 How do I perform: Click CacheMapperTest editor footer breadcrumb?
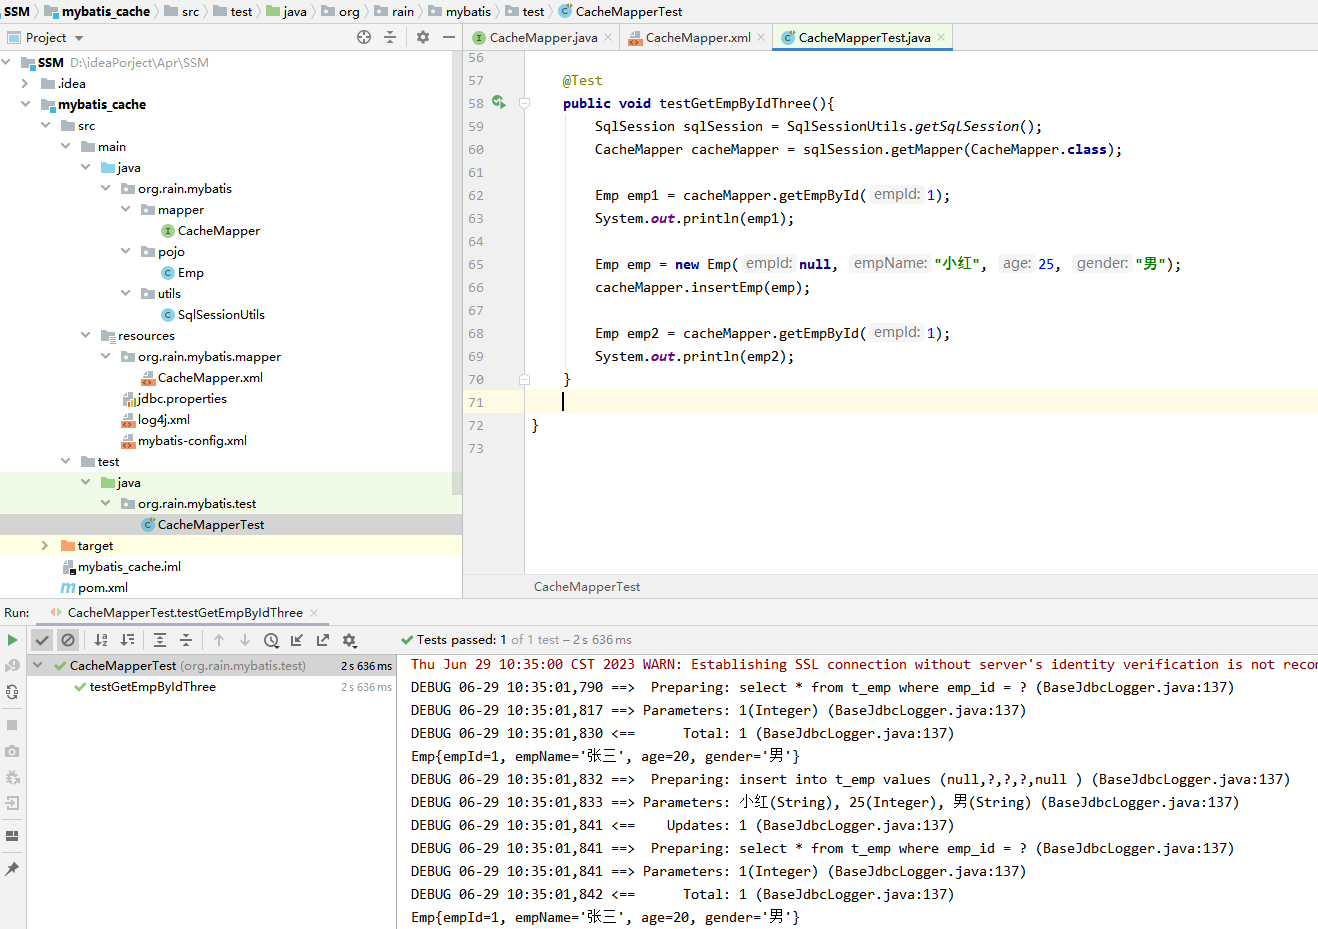point(587,587)
